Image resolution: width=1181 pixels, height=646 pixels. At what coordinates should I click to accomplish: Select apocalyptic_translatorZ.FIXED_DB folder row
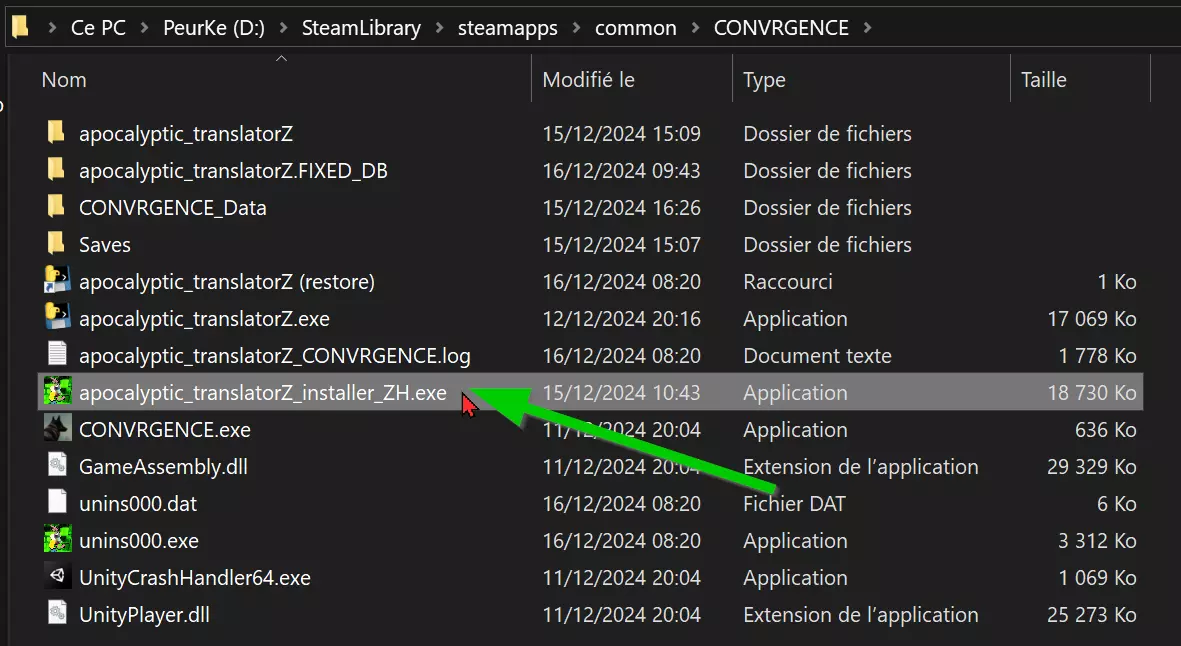233,171
